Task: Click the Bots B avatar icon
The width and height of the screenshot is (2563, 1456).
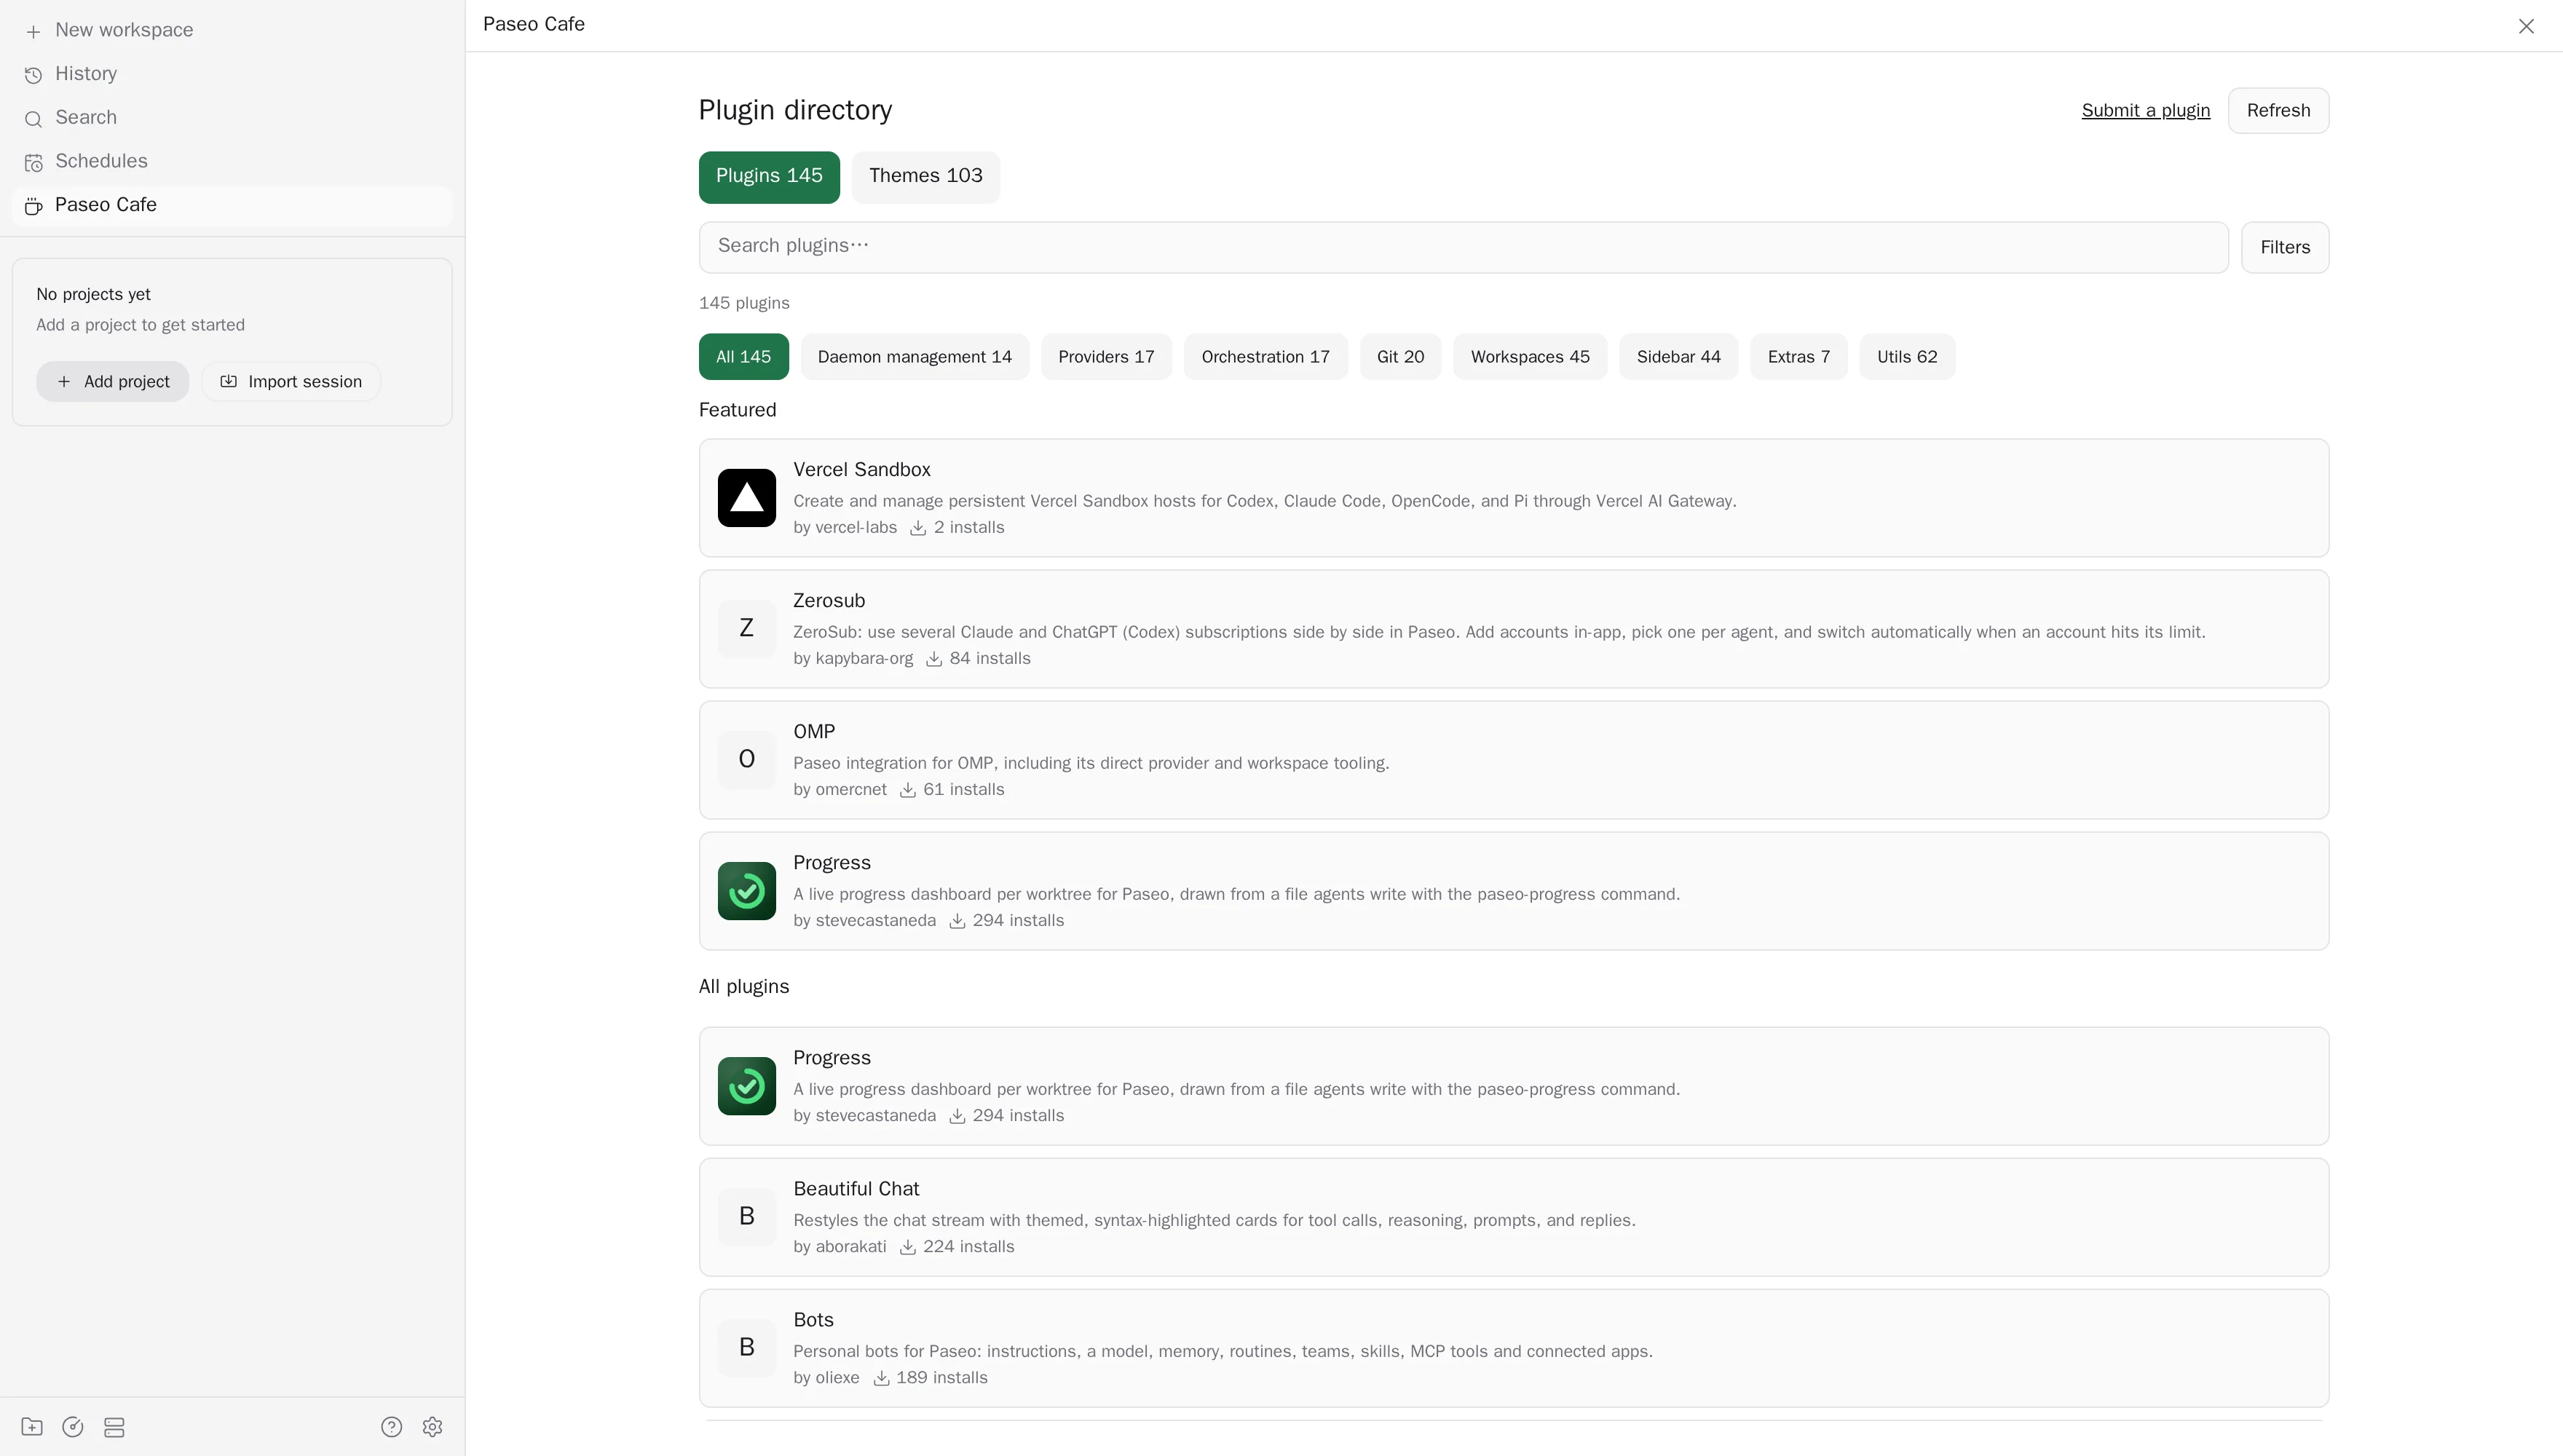Action: click(746, 1348)
